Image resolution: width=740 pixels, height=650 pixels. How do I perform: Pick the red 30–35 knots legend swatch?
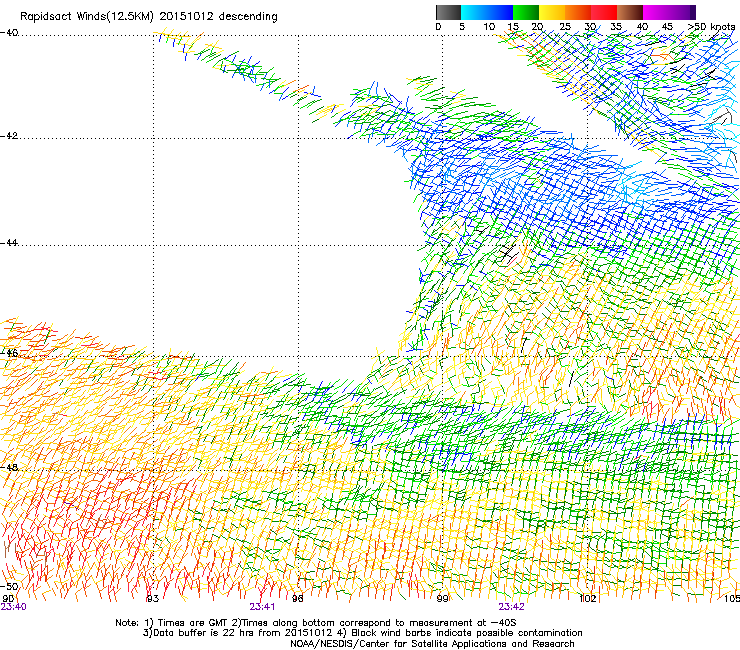[x=604, y=12]
